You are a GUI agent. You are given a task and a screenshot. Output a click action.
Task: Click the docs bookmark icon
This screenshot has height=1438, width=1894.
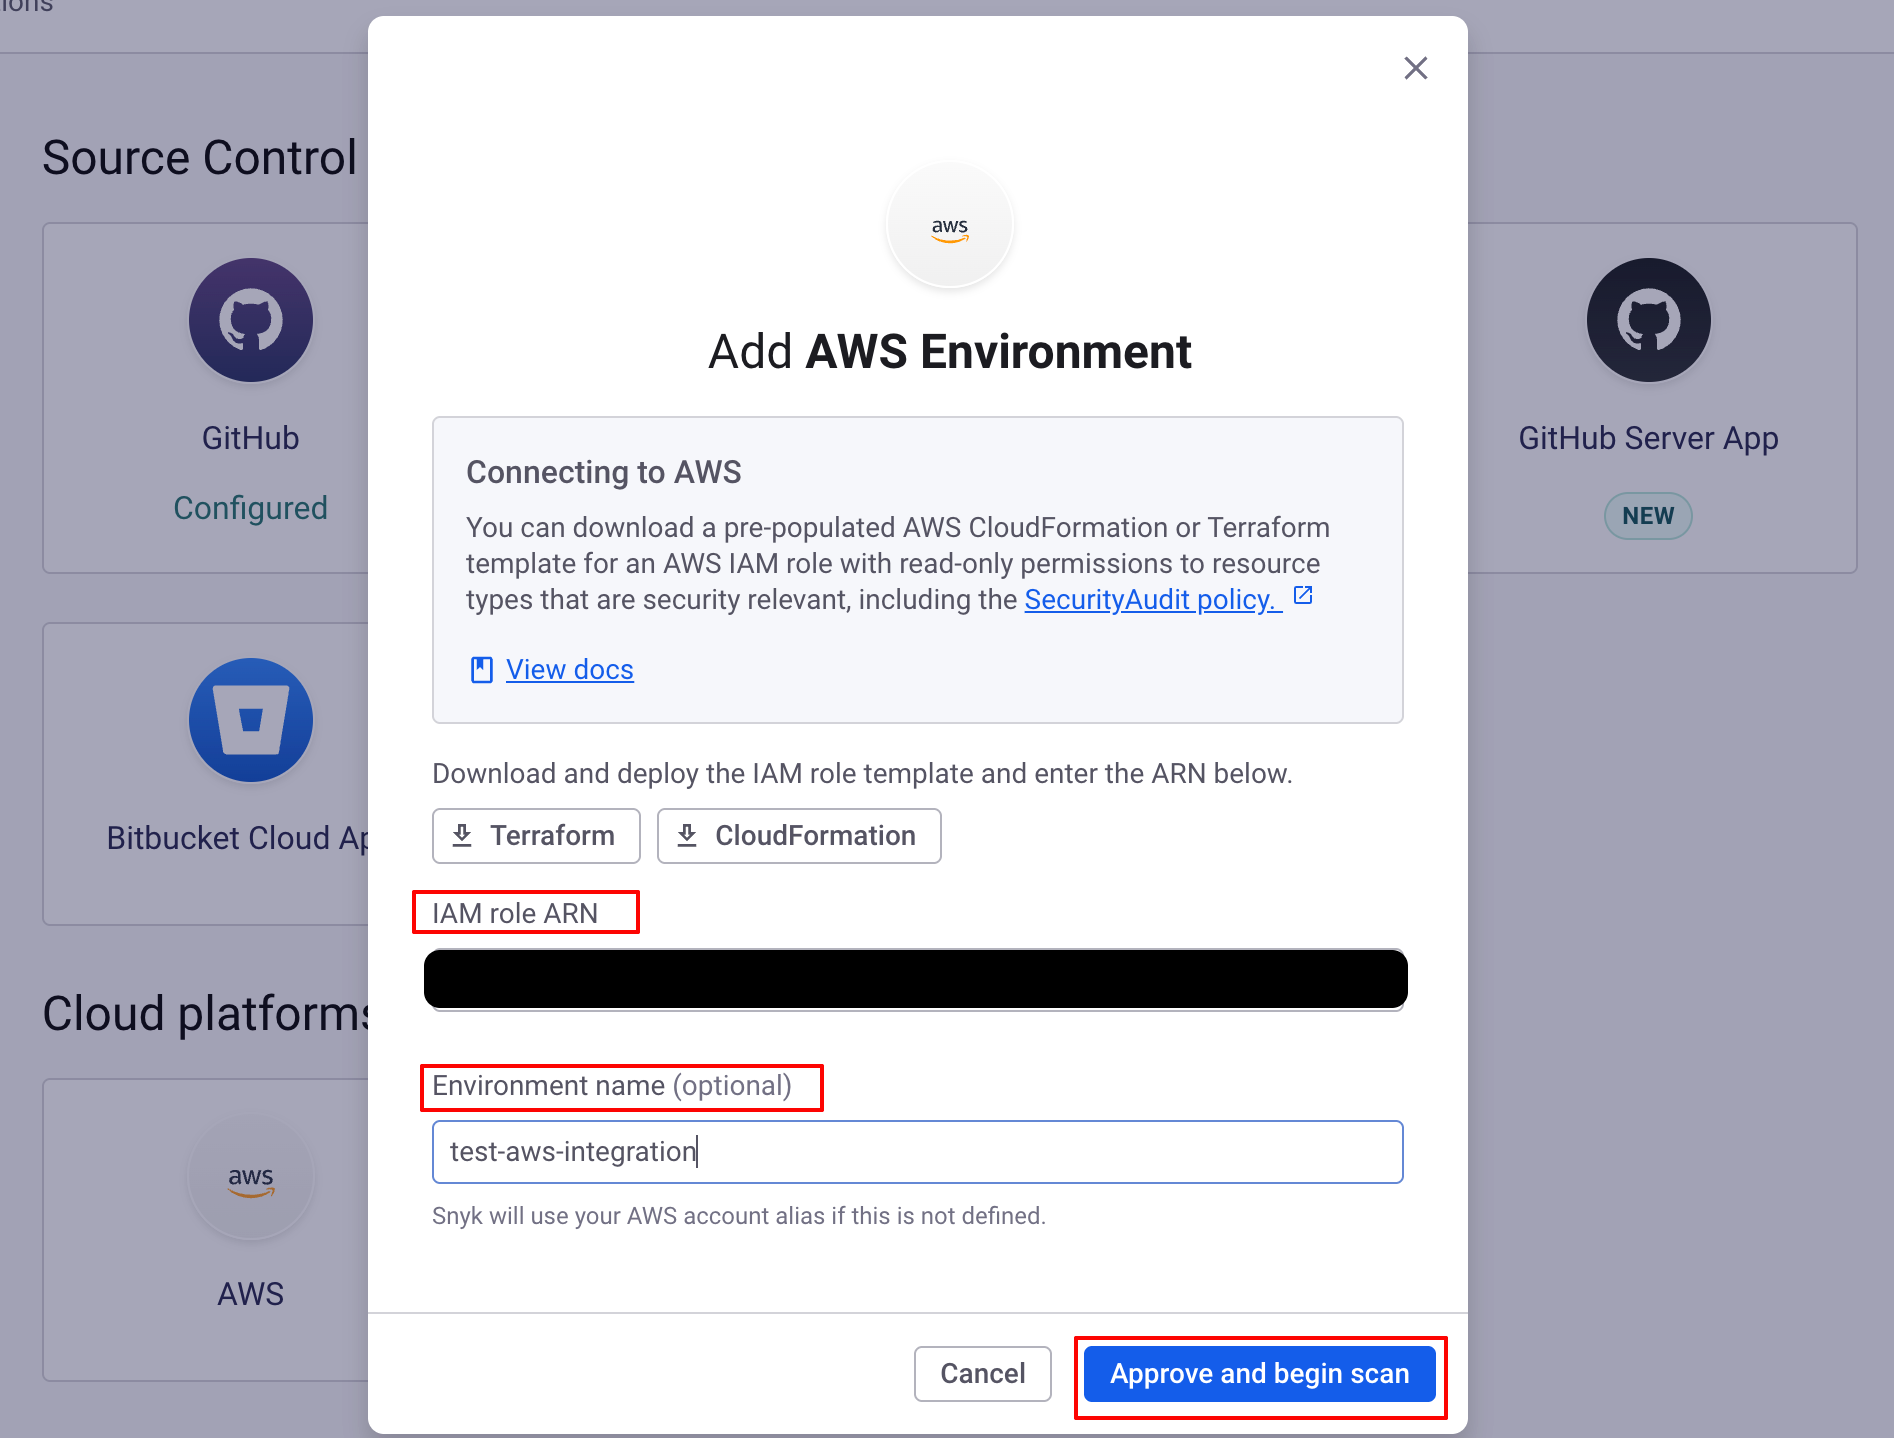click(x=482, y=670)
